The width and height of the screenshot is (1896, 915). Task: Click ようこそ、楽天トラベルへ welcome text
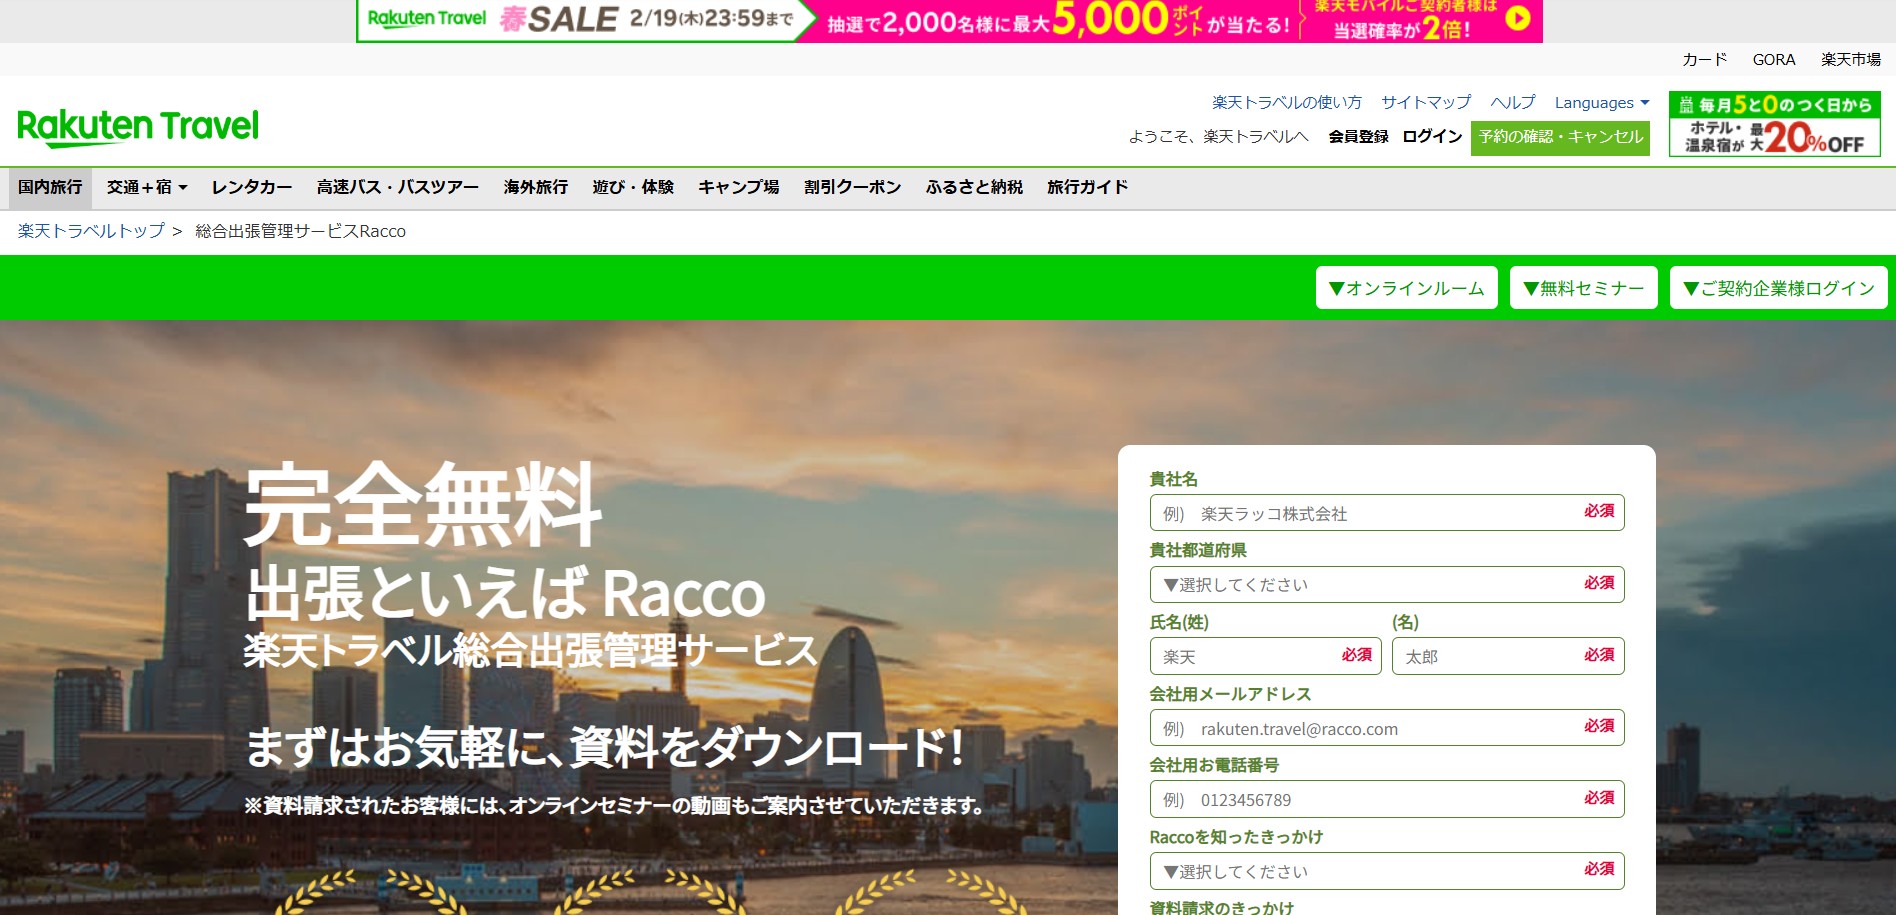coord(1218,137)
